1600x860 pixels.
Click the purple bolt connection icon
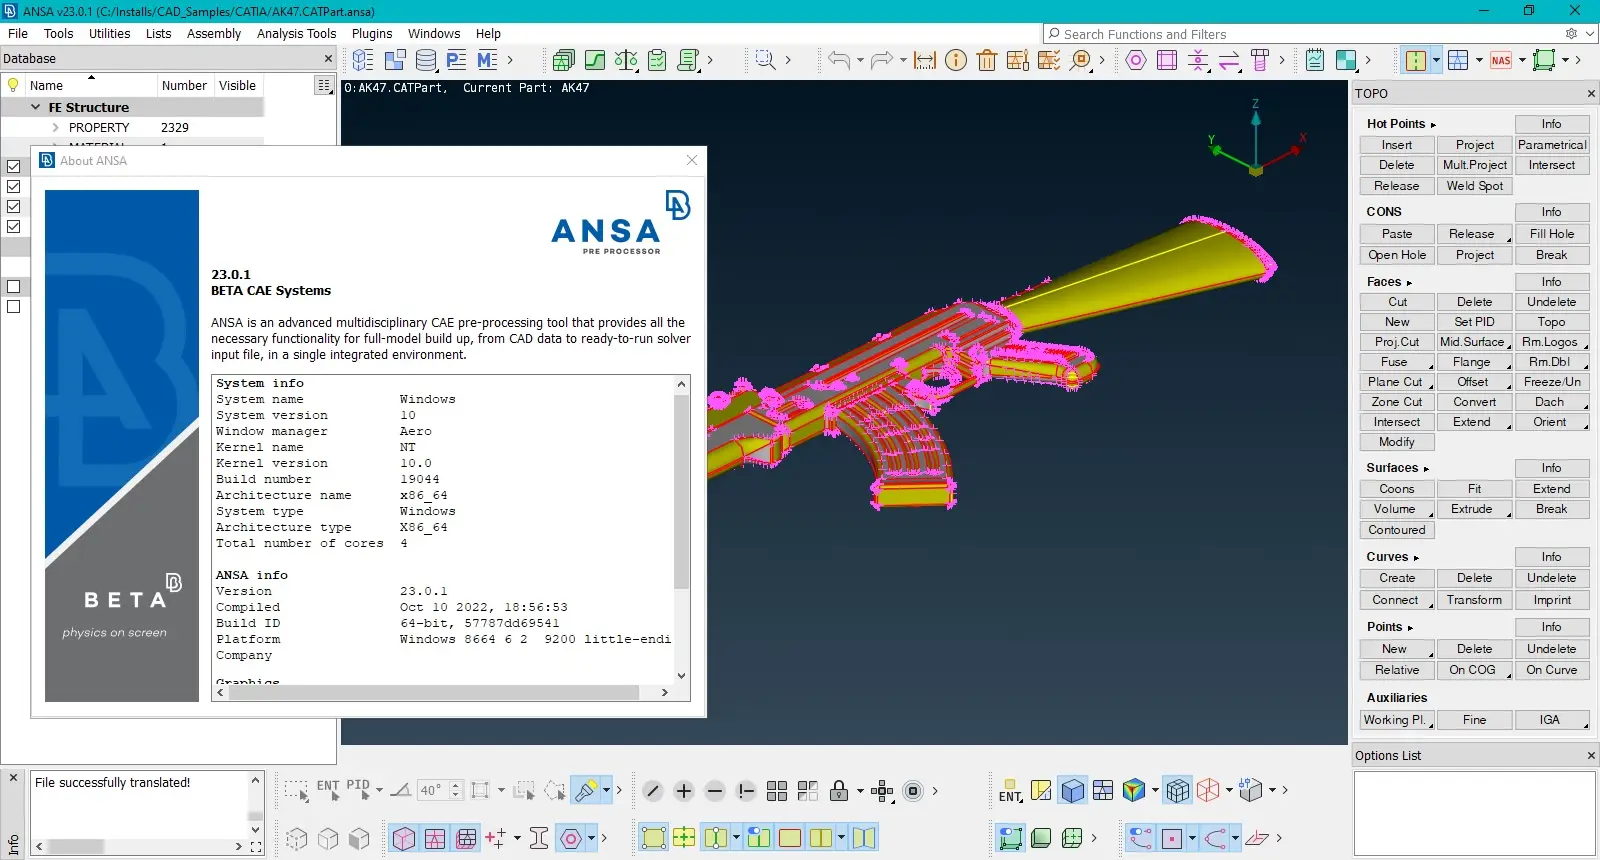pyautogui.click(x=1260, y=60)
